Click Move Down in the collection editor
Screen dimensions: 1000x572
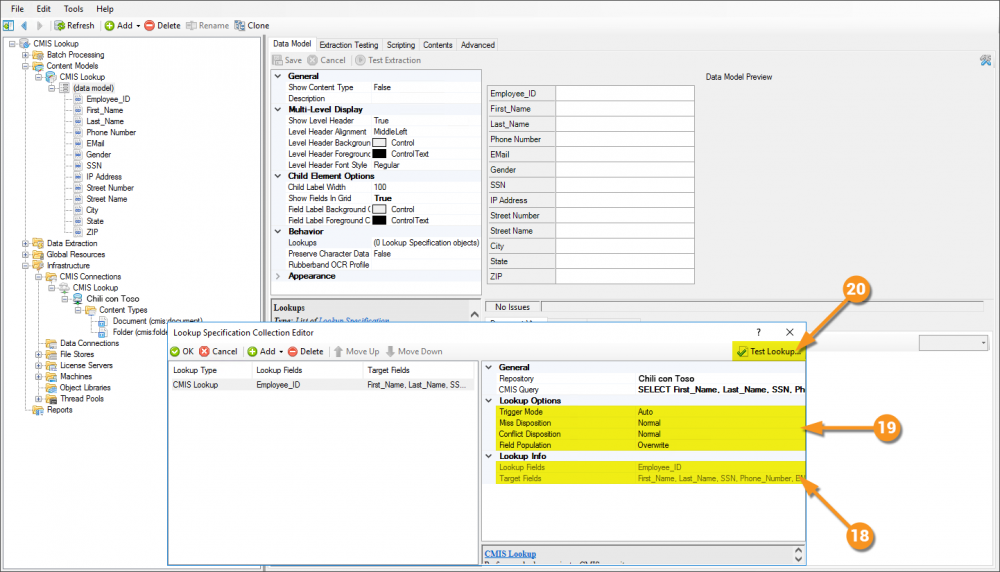[x=415, y=351]
